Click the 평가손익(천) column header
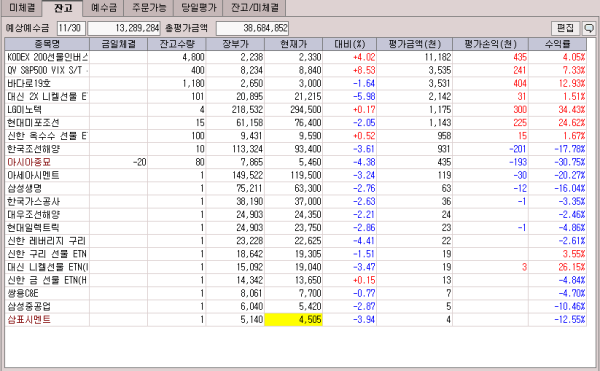 (491, 44)
